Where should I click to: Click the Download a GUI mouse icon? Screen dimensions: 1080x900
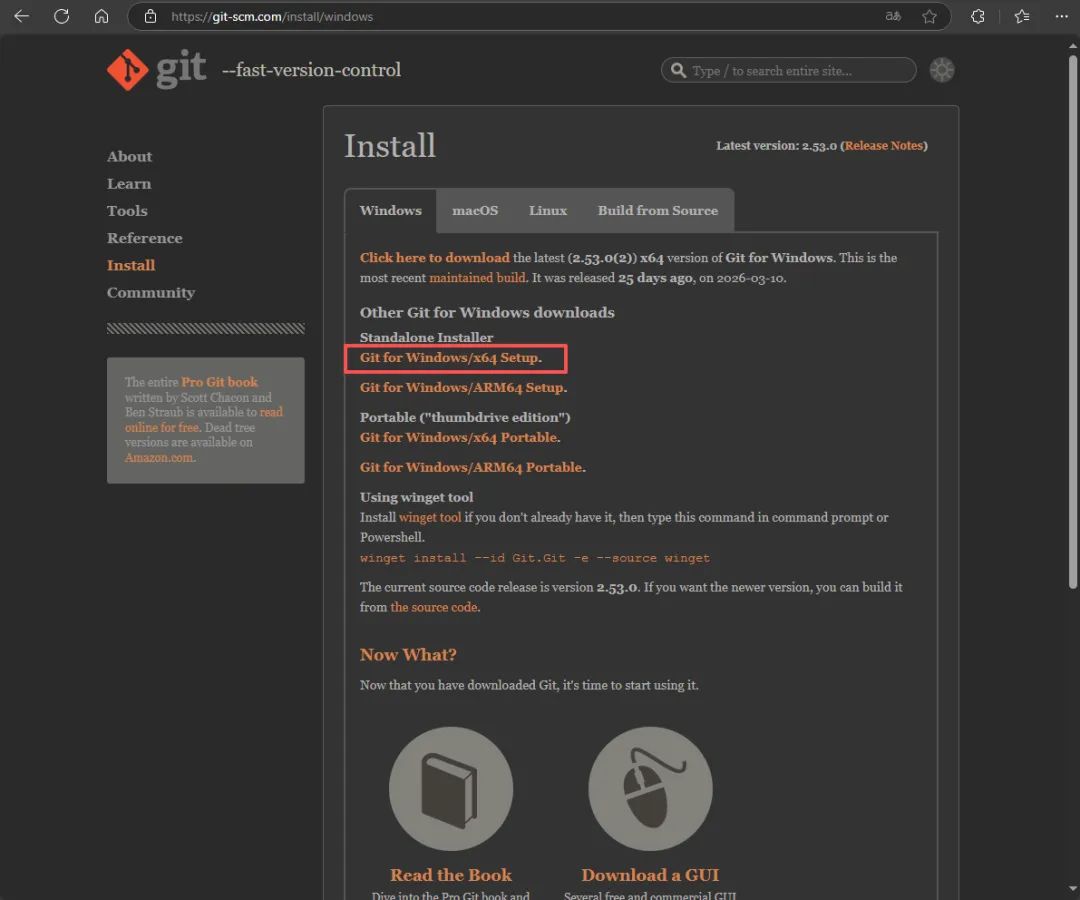650,788
